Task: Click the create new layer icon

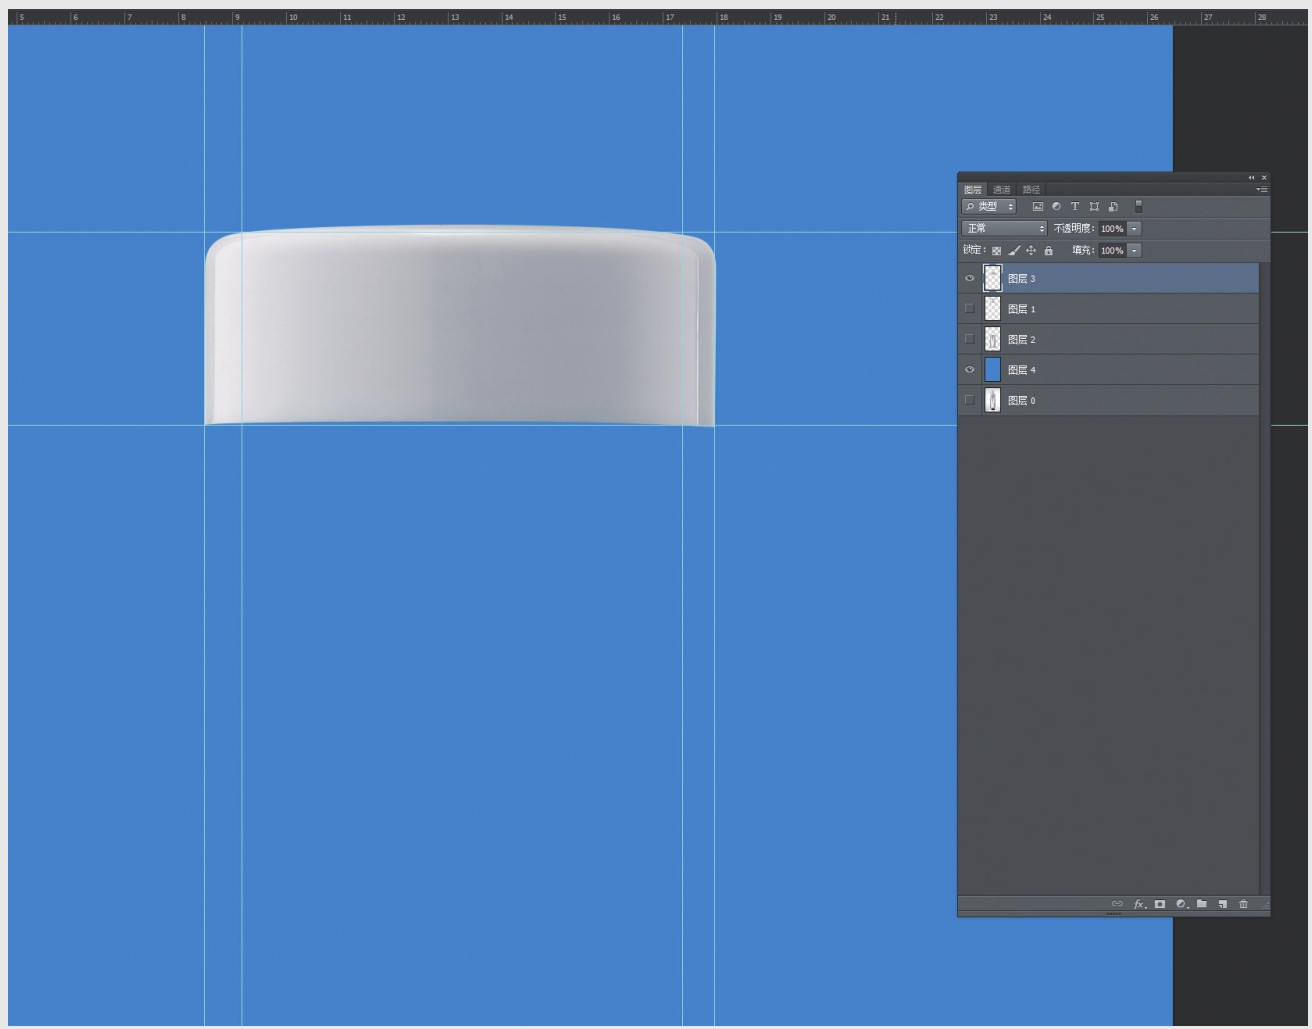Action: (1223, 904)
